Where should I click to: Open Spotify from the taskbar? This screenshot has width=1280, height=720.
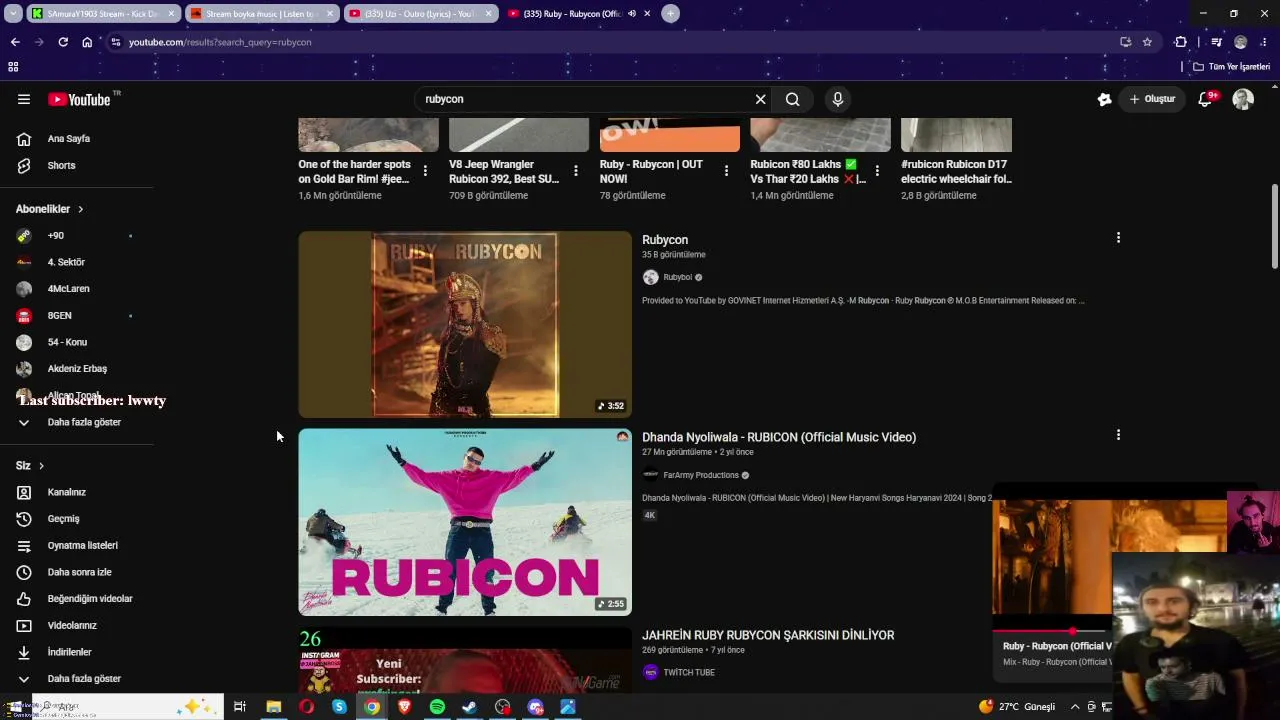437,707
